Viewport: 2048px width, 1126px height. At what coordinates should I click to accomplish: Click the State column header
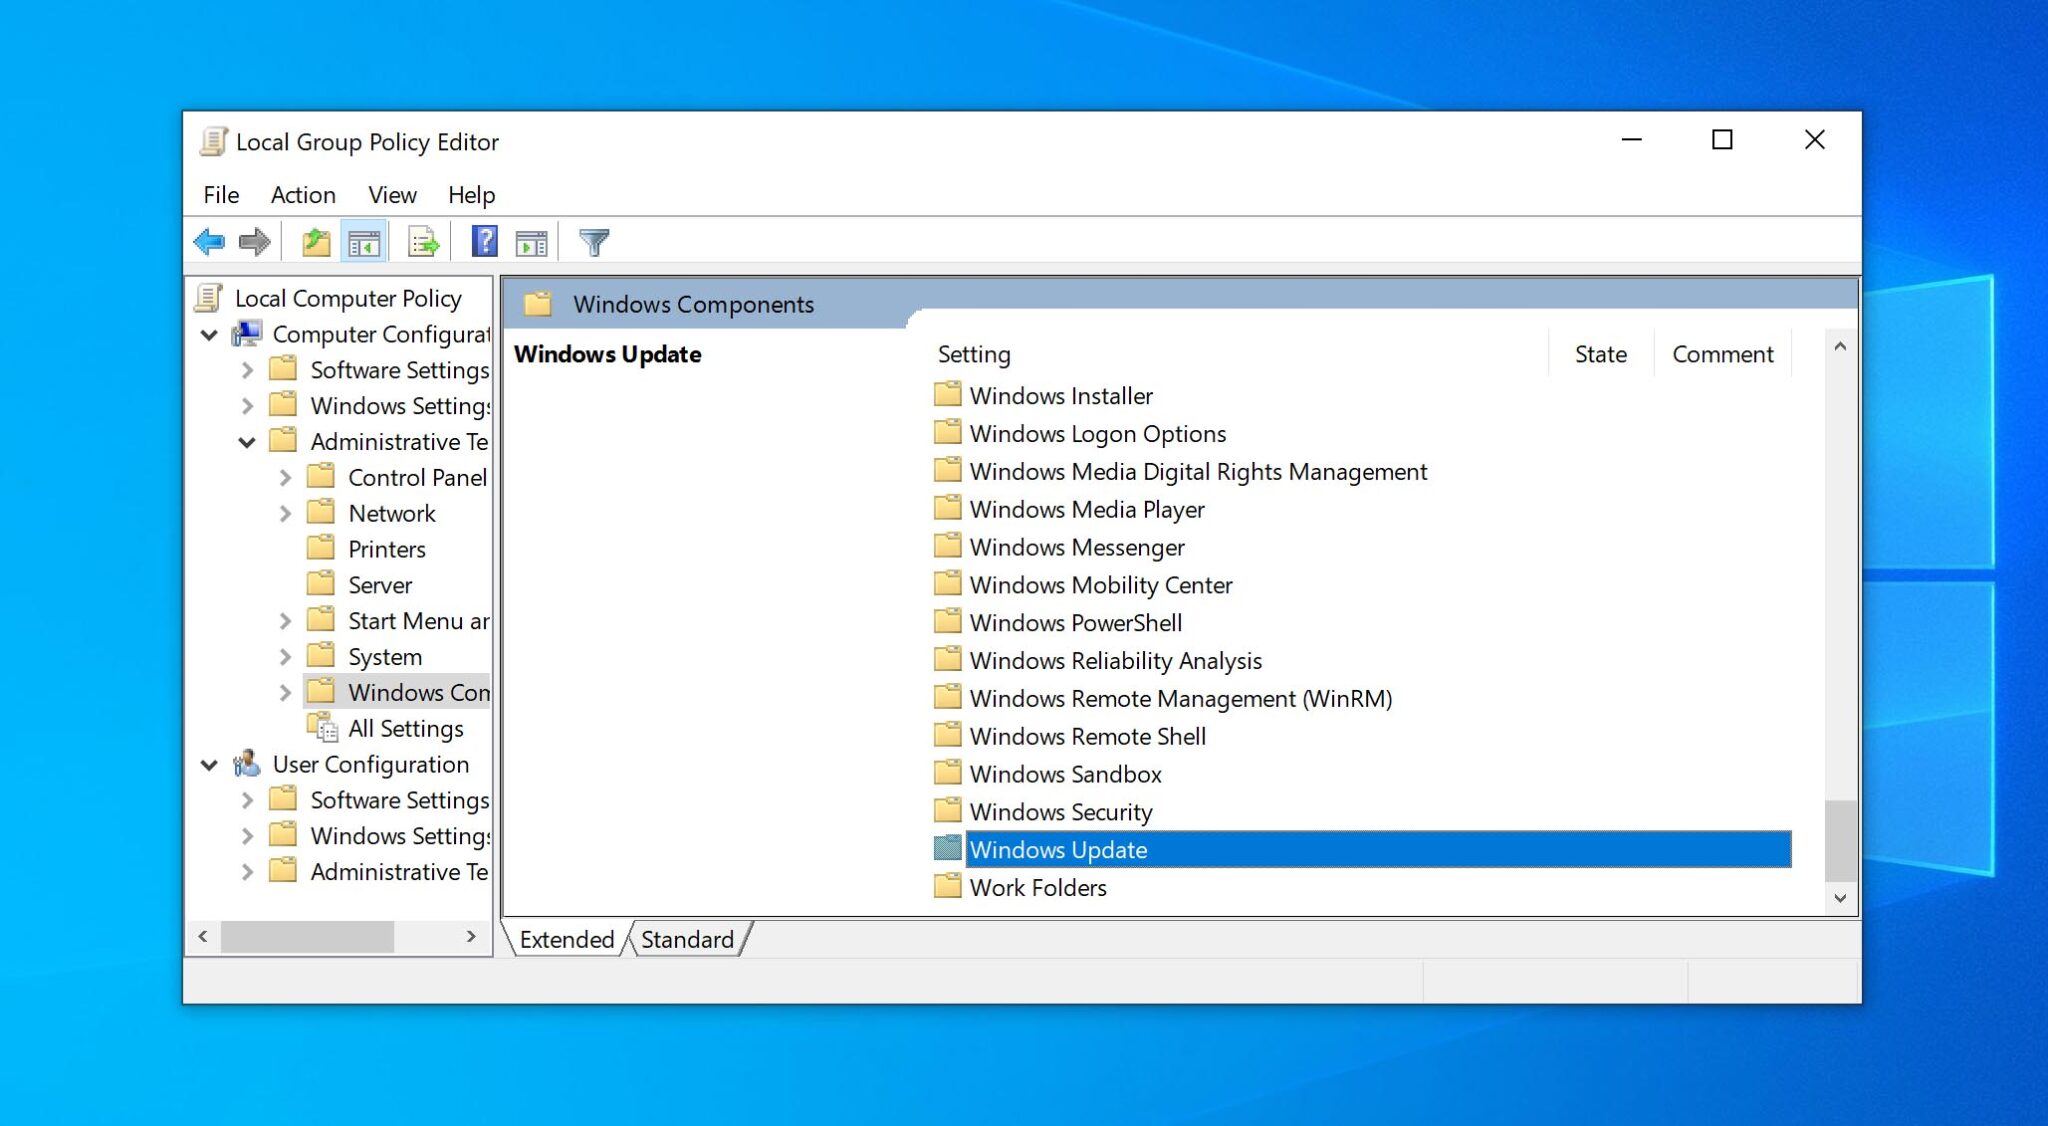click(1600, 354)
